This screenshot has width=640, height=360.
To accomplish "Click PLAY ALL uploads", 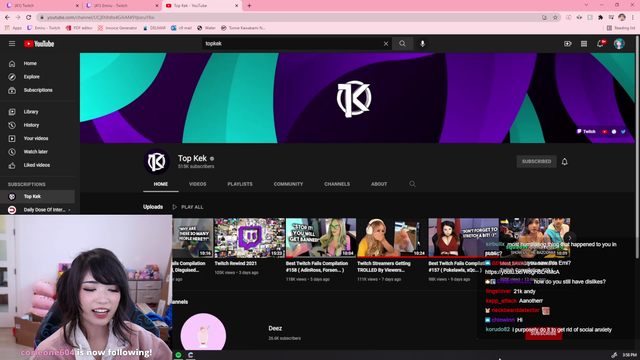I will [188, 207].
